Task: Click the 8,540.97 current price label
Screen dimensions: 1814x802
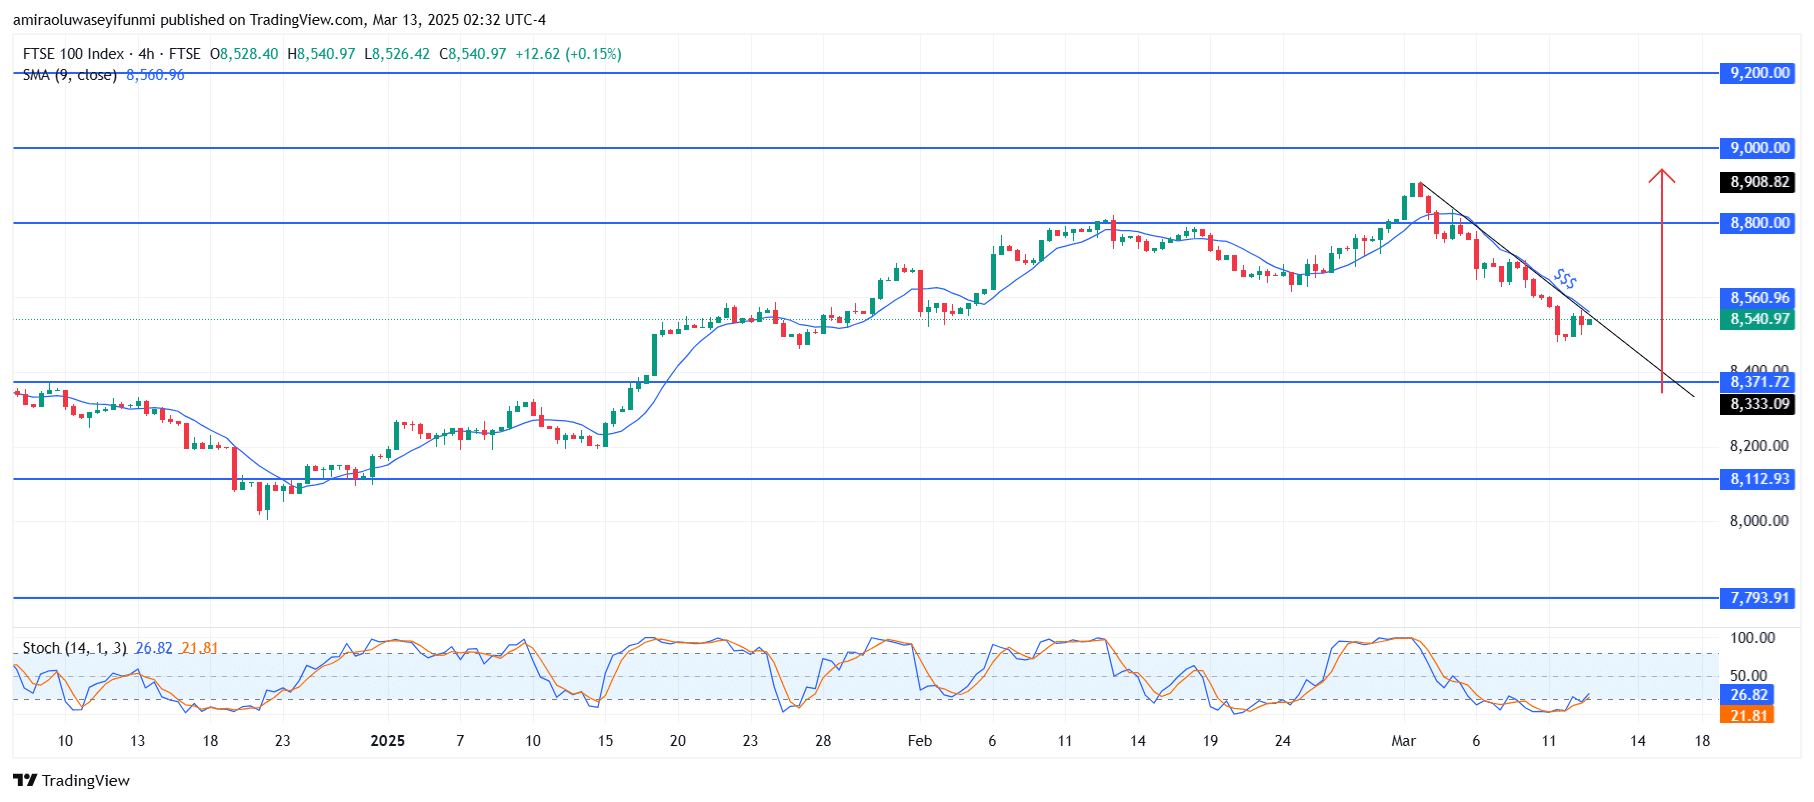Action: click(x=1759, y=319)
